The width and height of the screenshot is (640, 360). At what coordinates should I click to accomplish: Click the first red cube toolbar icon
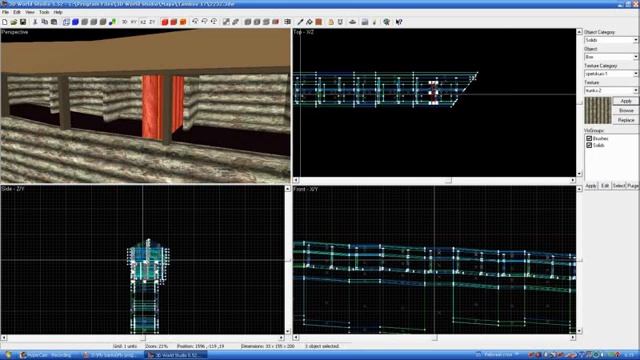(164, 22)
